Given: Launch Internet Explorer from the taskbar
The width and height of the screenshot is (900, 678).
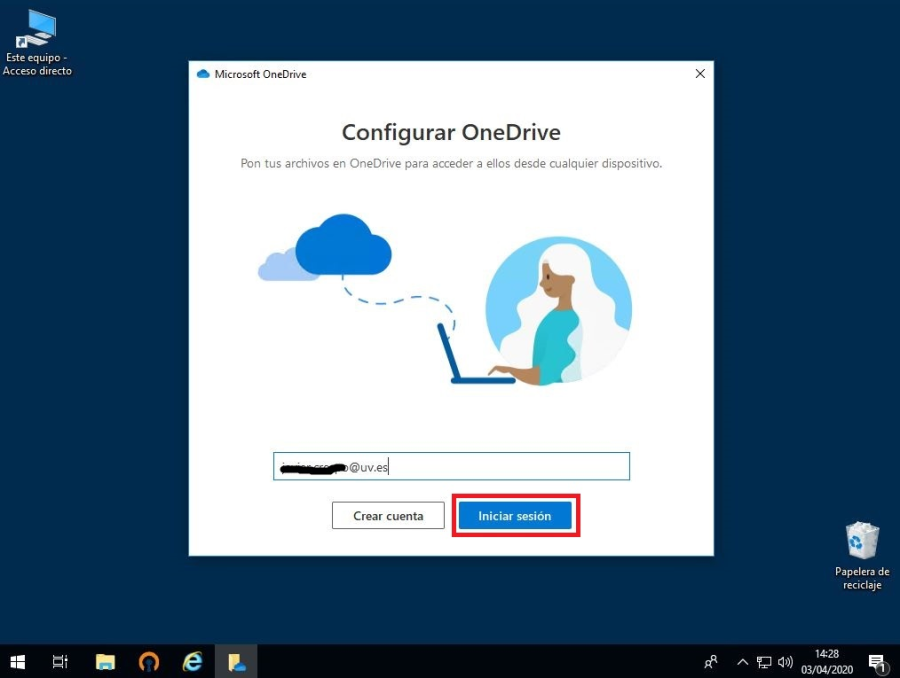Looking at the screenshot, I should [192, 662].
